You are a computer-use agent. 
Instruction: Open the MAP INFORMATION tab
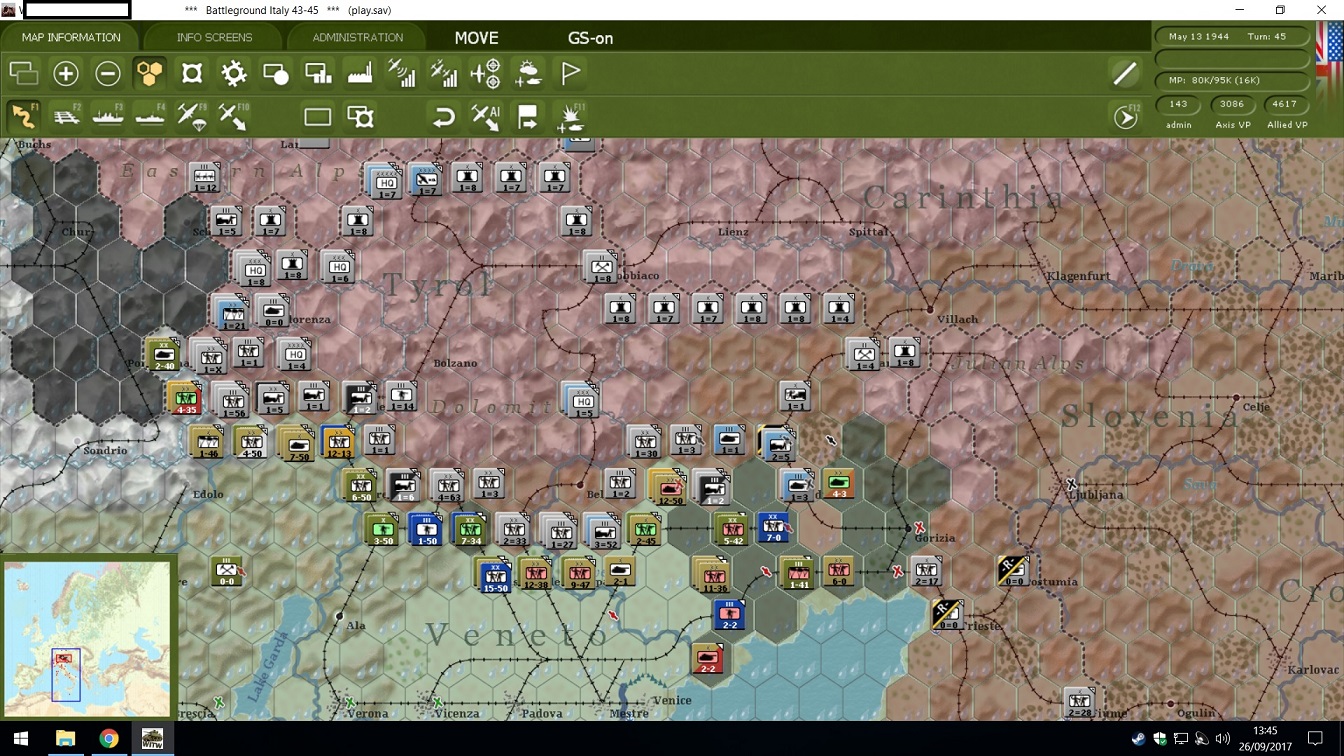click(71, 38)
